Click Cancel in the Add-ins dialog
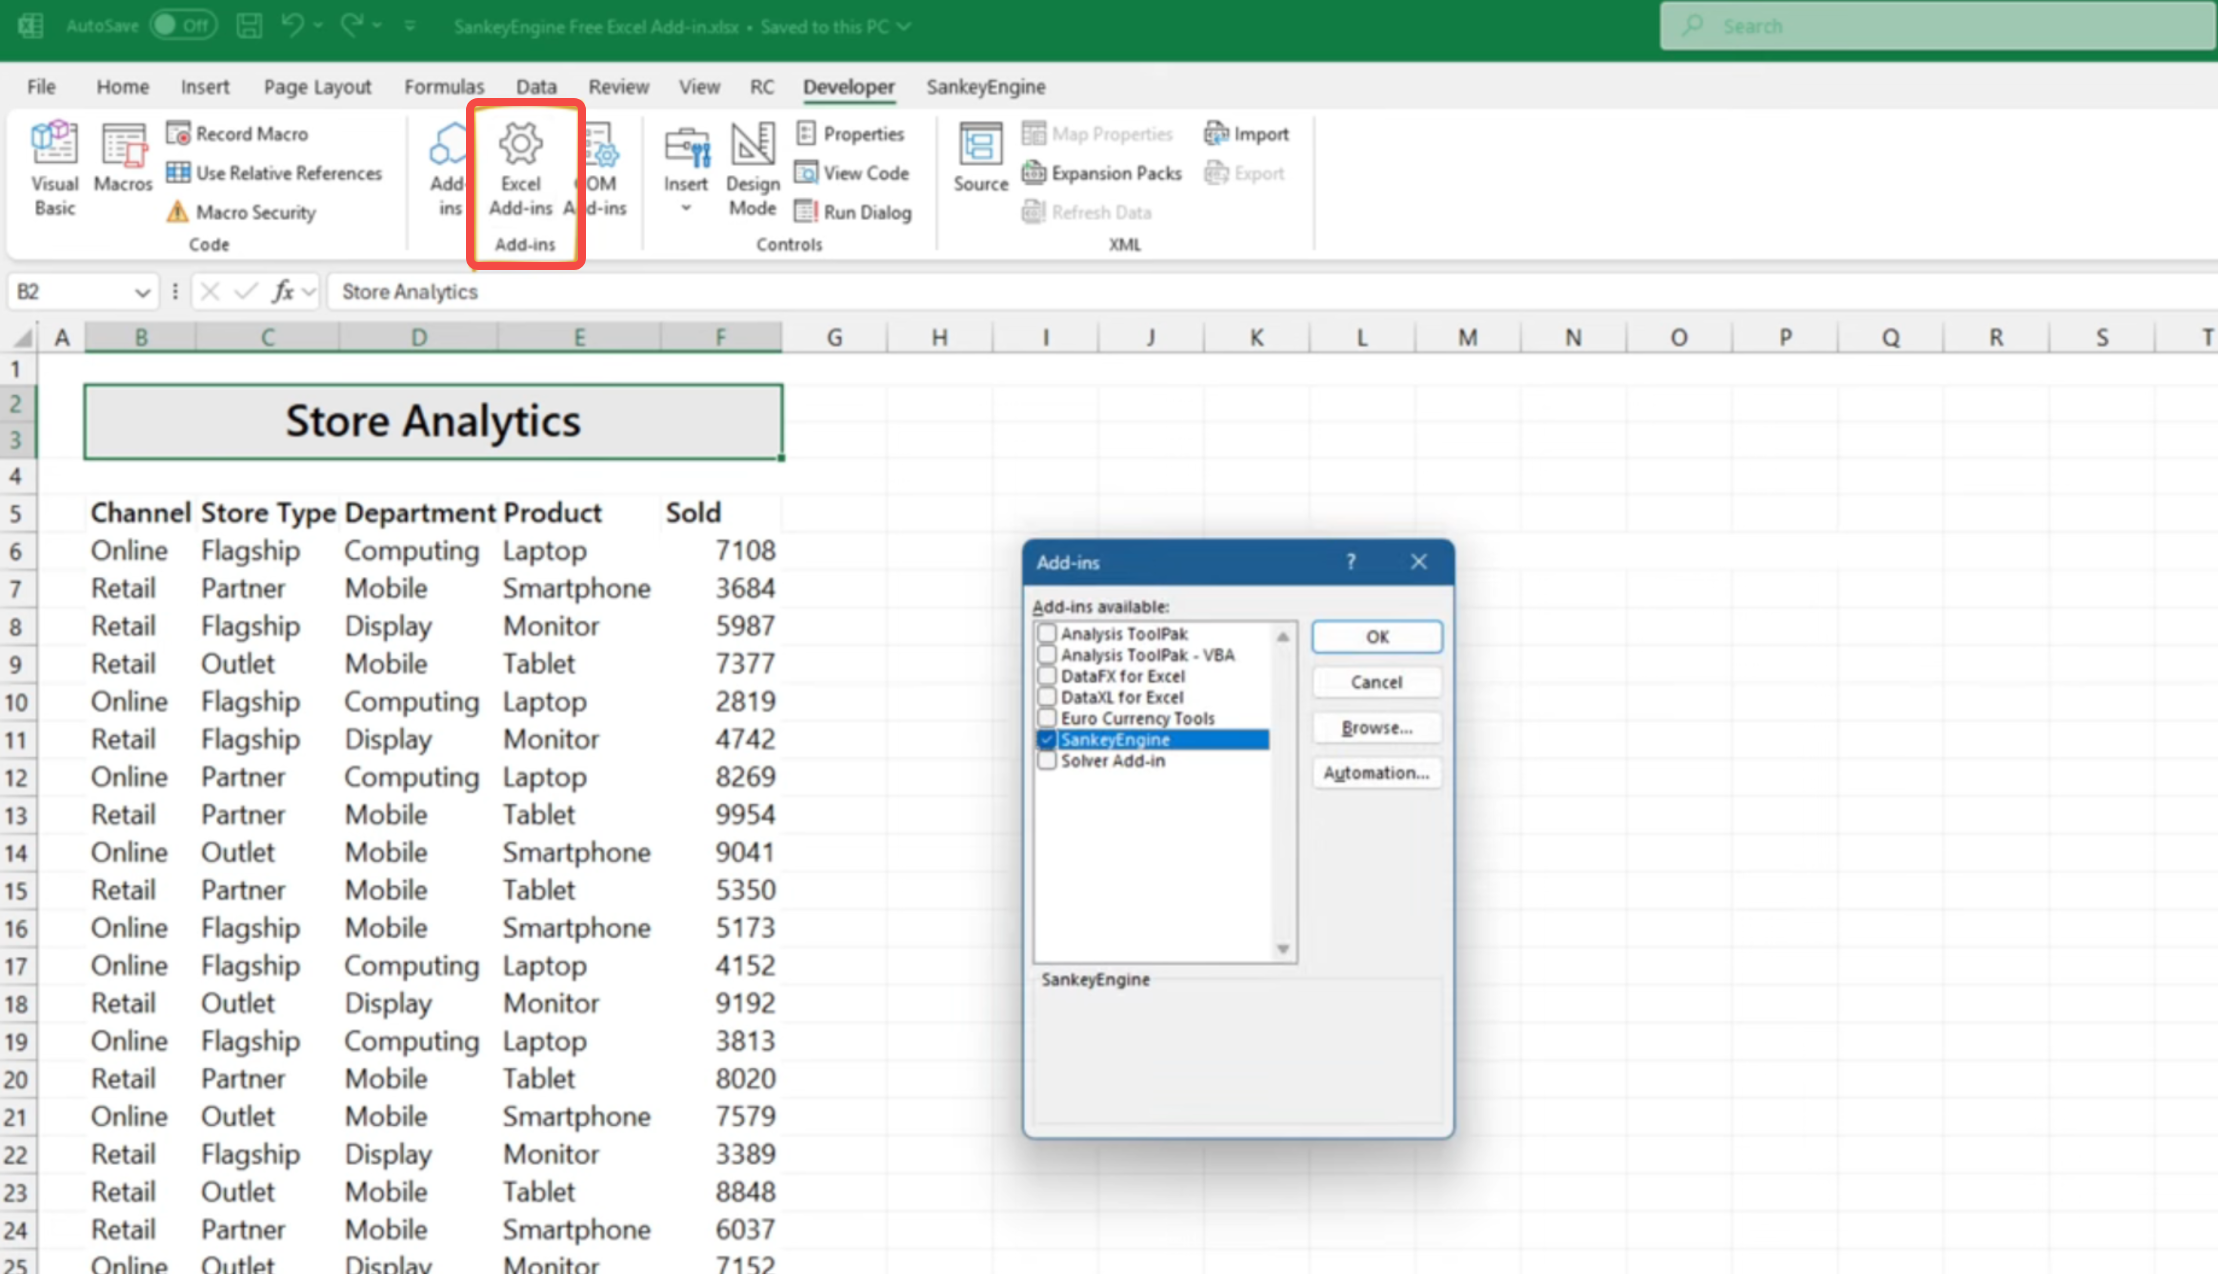 coord(1377,682)
